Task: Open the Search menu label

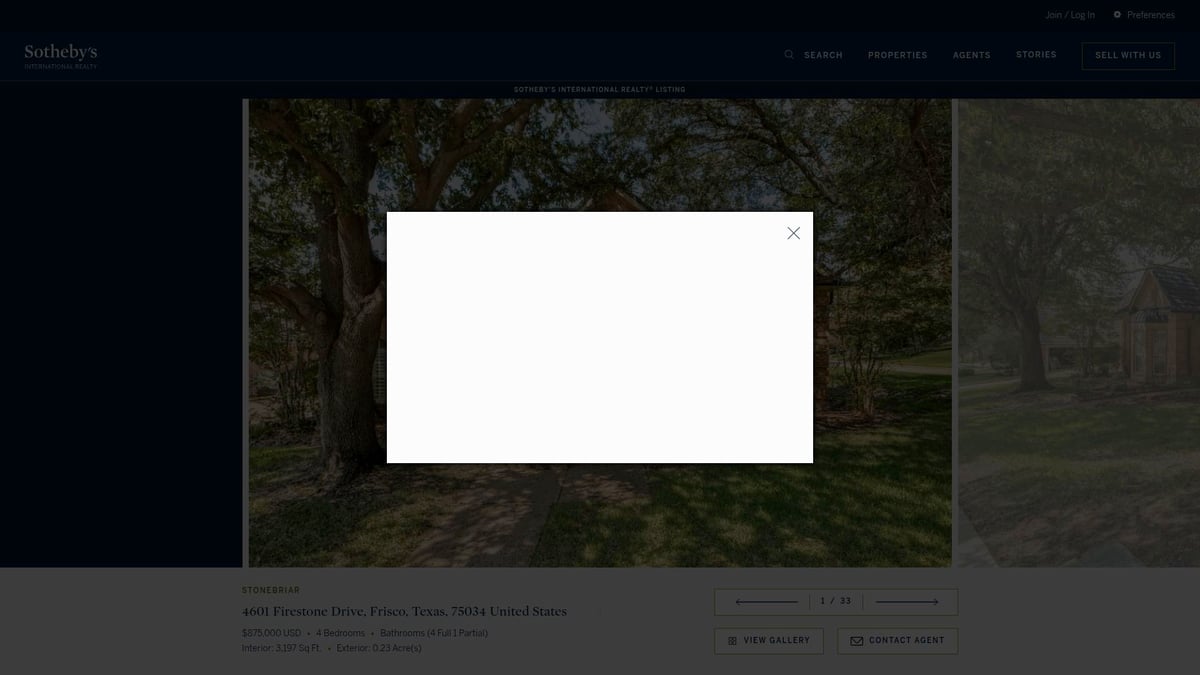Action: pos(823,55)
